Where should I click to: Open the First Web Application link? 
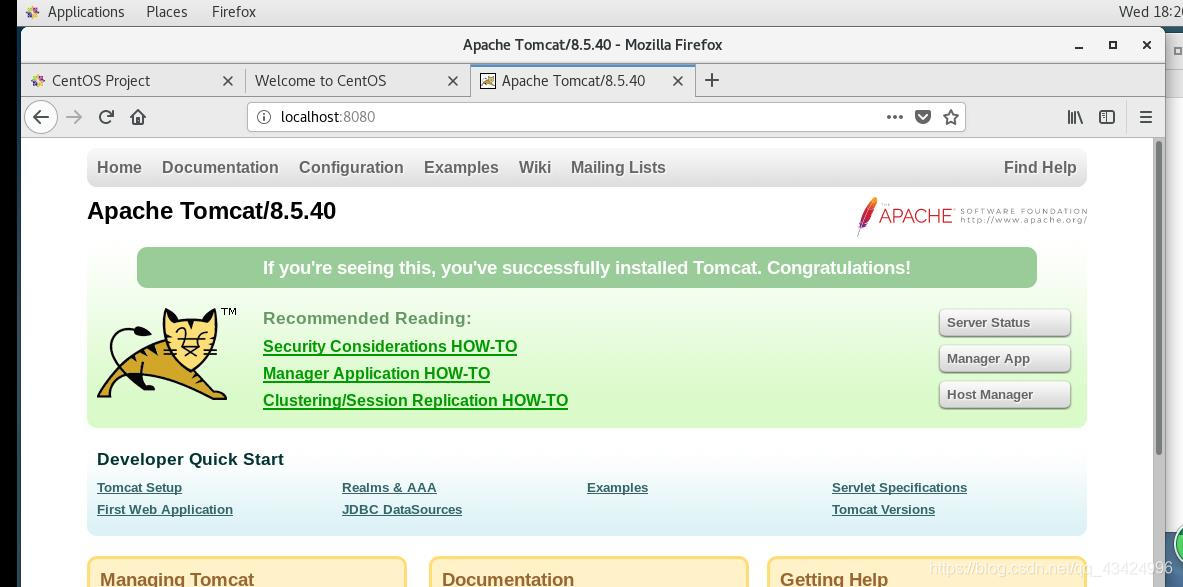(x=164, y=509)
